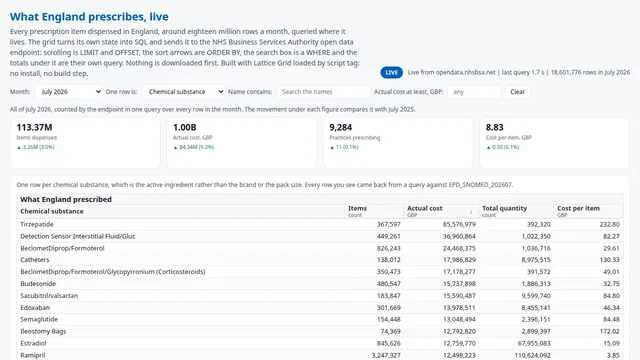Screen dimensions: 640x360
Task: Click the What England prescribes, live heading
Action: 89,17
